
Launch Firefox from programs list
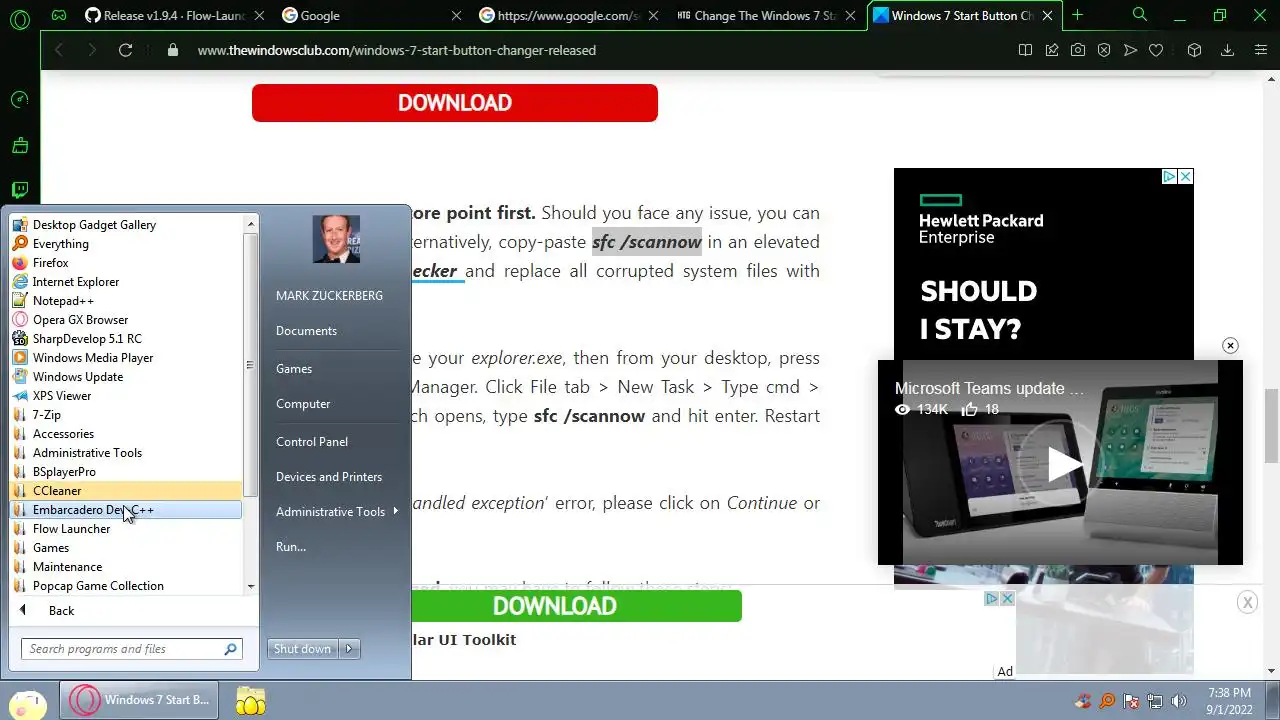click(x=125, y=262)
